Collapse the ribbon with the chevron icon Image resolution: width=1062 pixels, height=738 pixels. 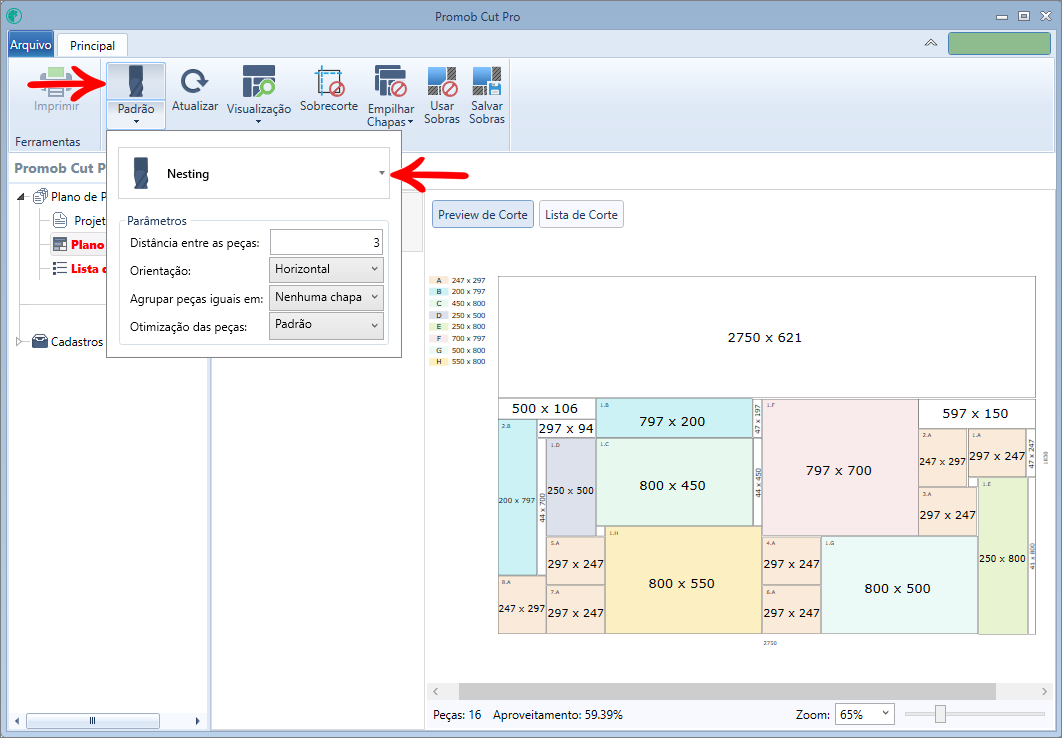click(x=931, y=43)
